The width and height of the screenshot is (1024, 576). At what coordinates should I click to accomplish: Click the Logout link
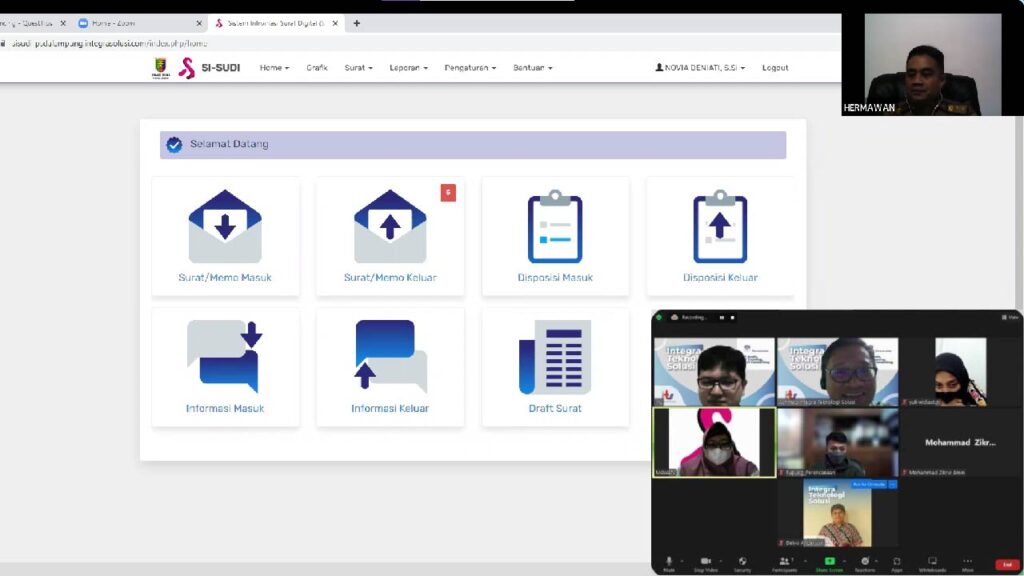click(774, 68)
